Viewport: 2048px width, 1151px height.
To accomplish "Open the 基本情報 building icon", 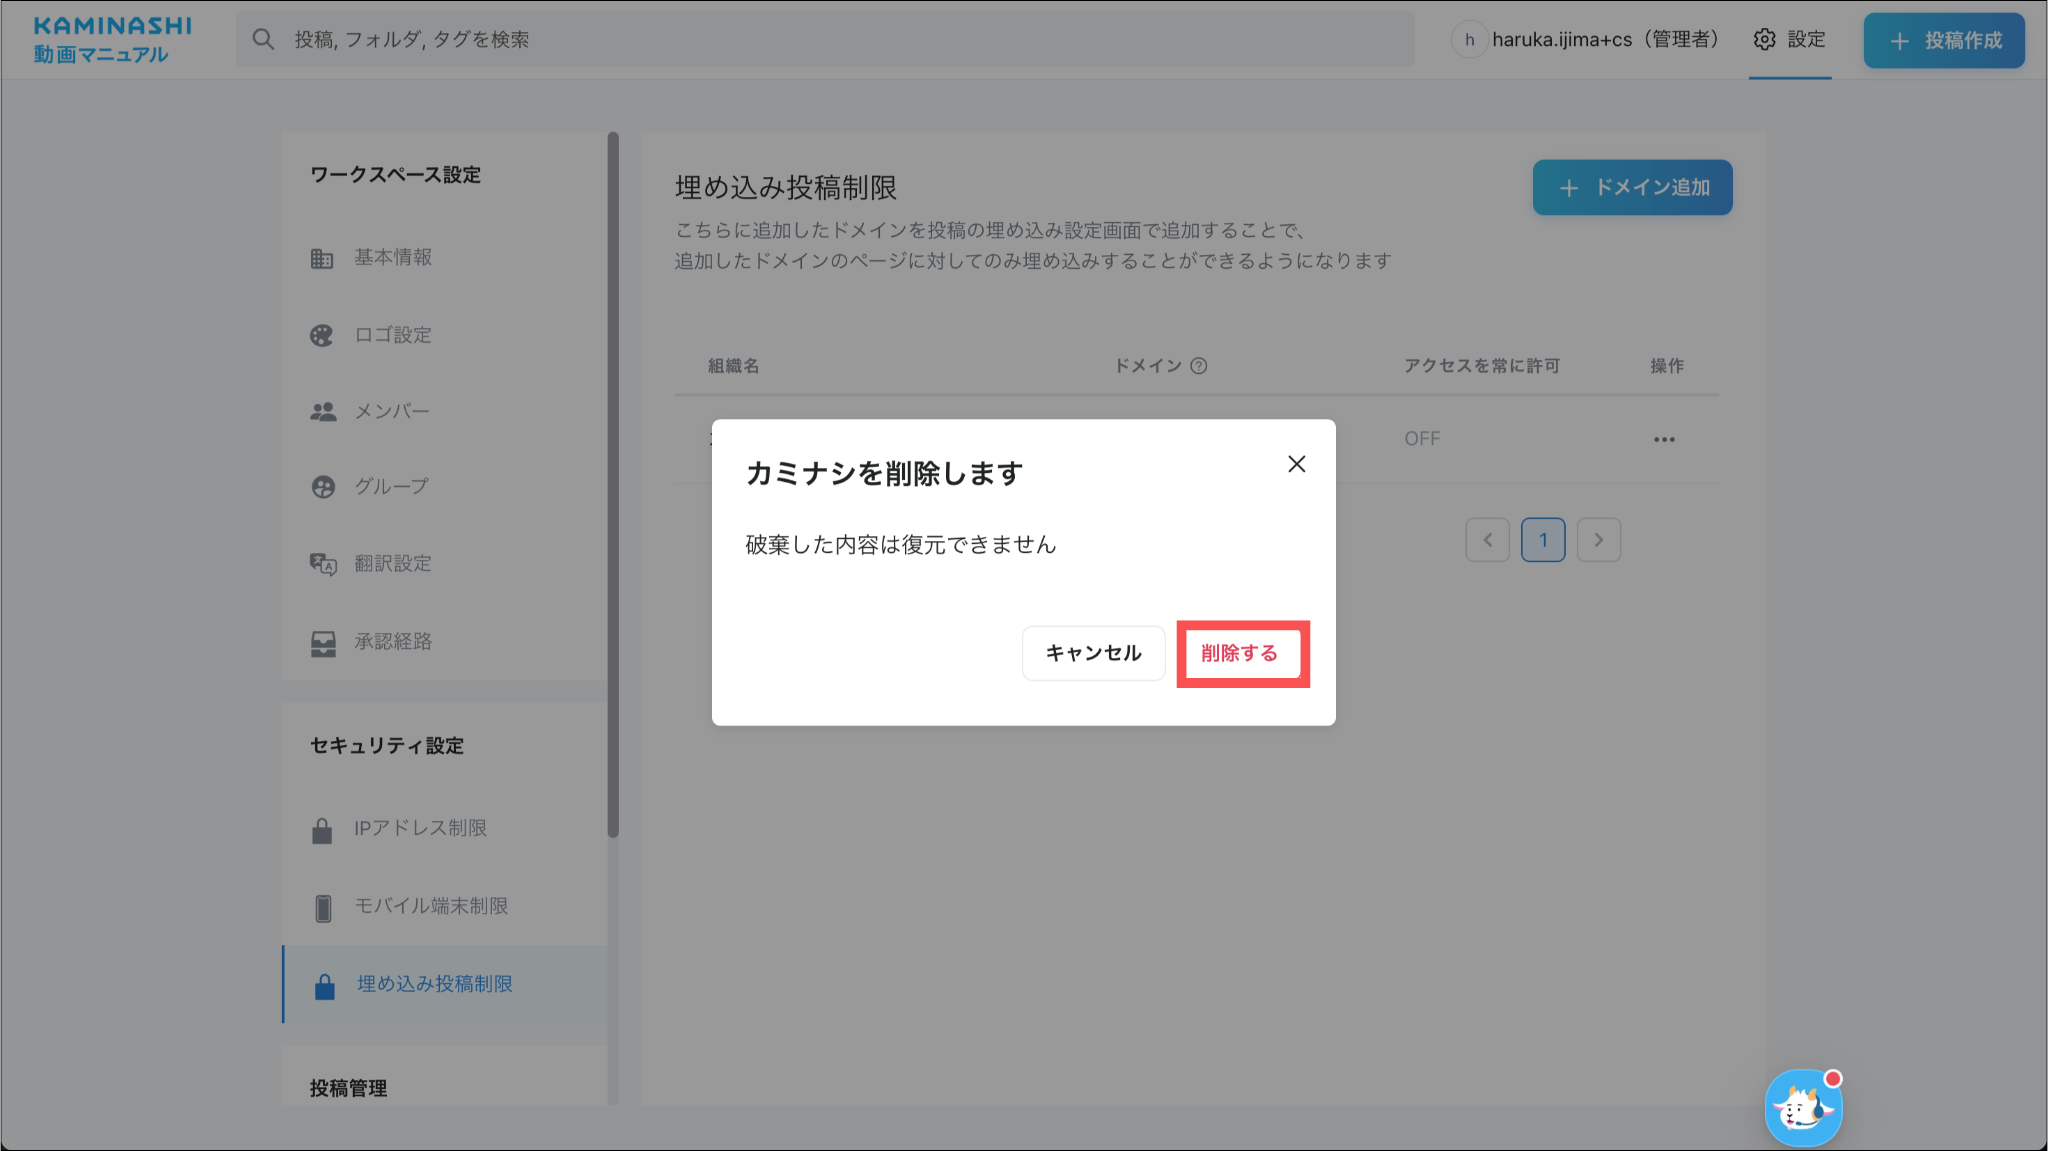I will pos(322,259).
